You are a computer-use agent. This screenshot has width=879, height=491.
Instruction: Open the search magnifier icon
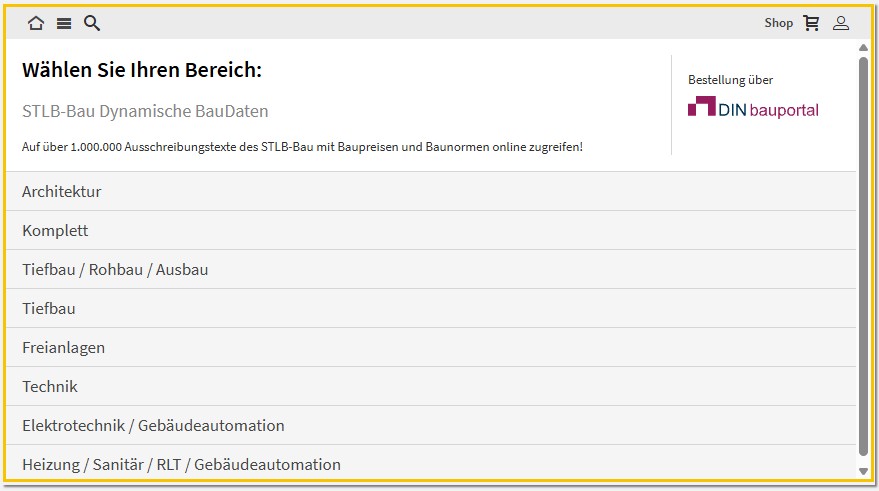click(92, 23)
